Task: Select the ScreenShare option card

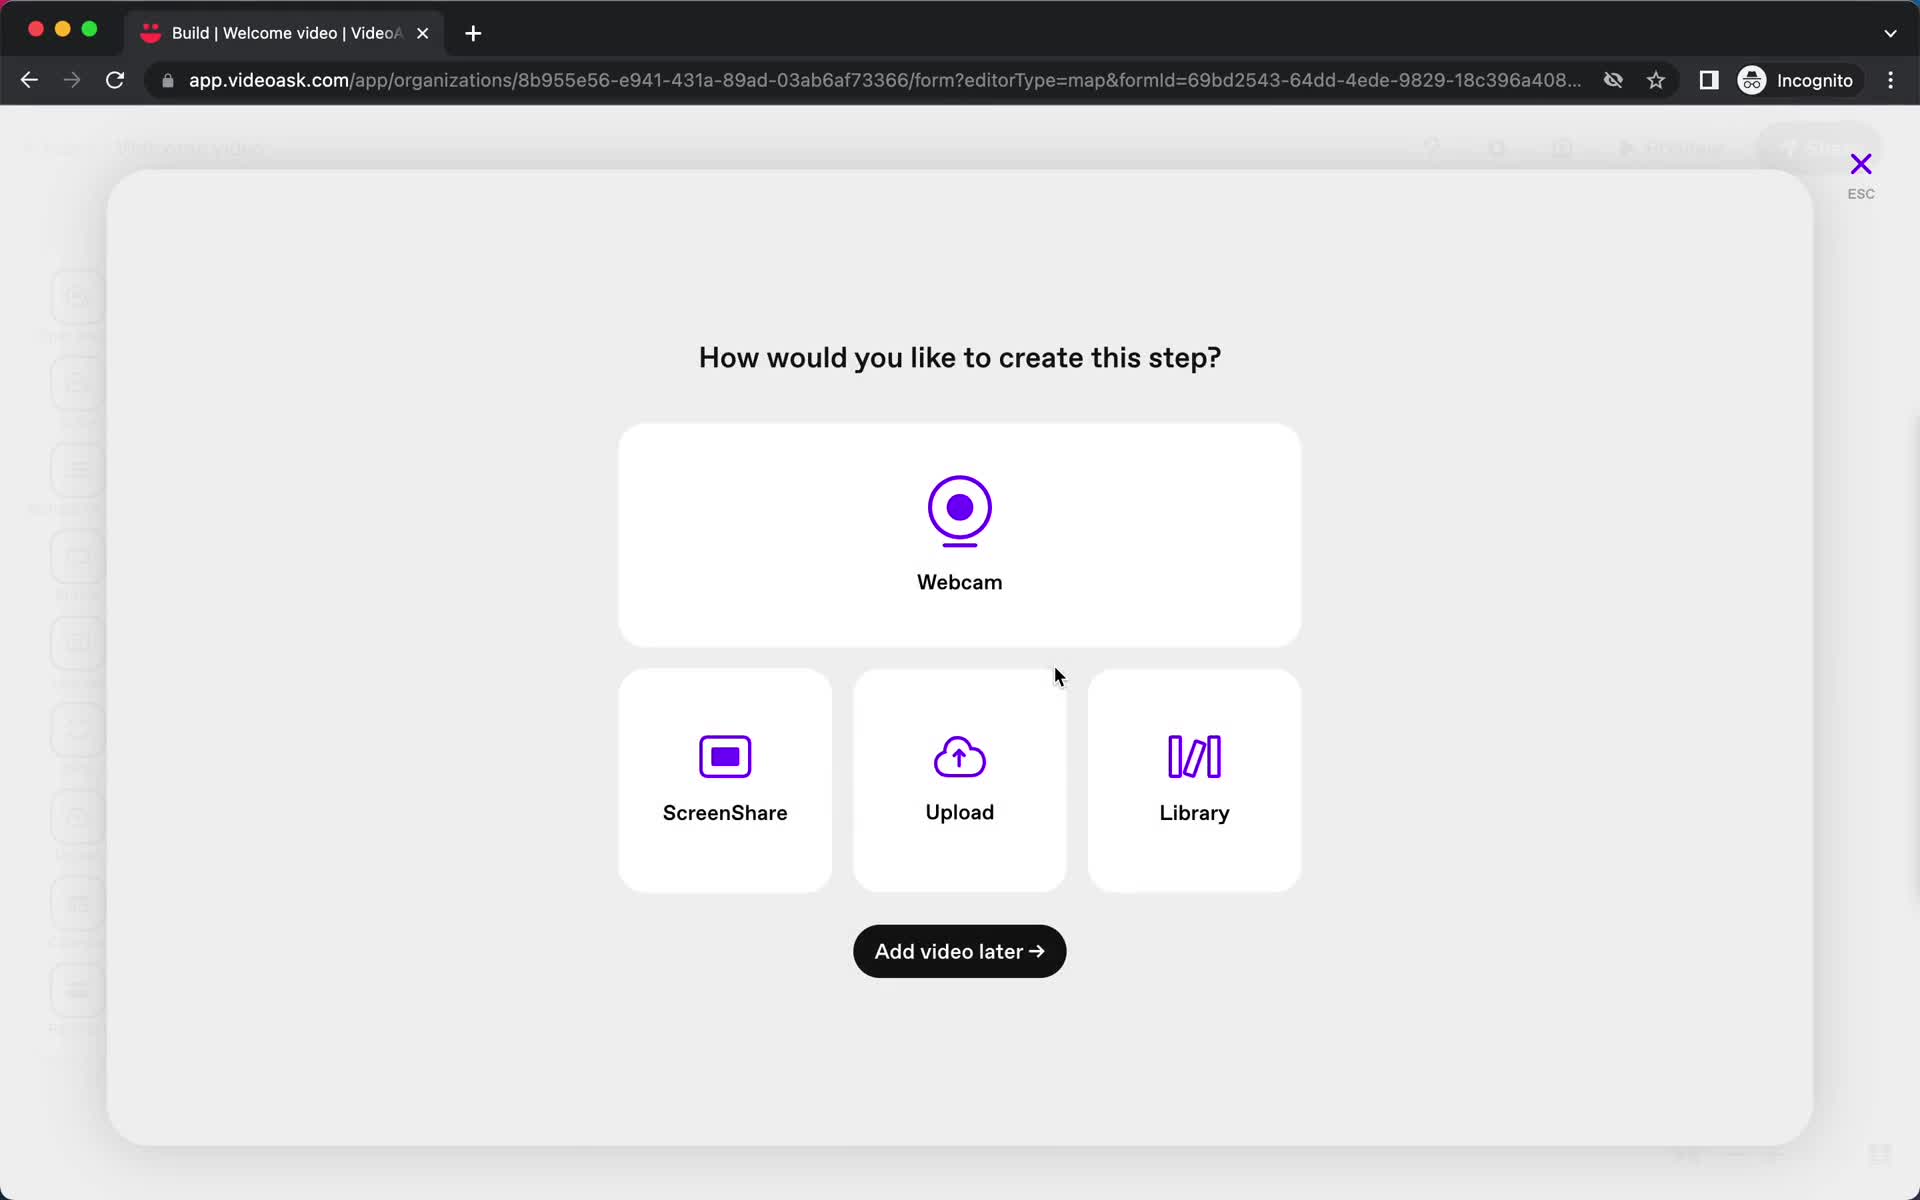Action: [725, 780]
